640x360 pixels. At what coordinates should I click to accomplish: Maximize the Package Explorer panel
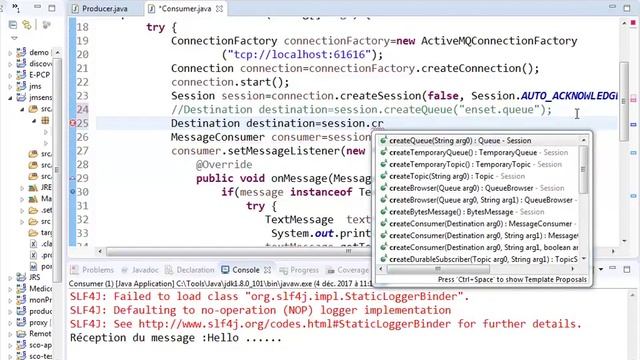(52, 8)
